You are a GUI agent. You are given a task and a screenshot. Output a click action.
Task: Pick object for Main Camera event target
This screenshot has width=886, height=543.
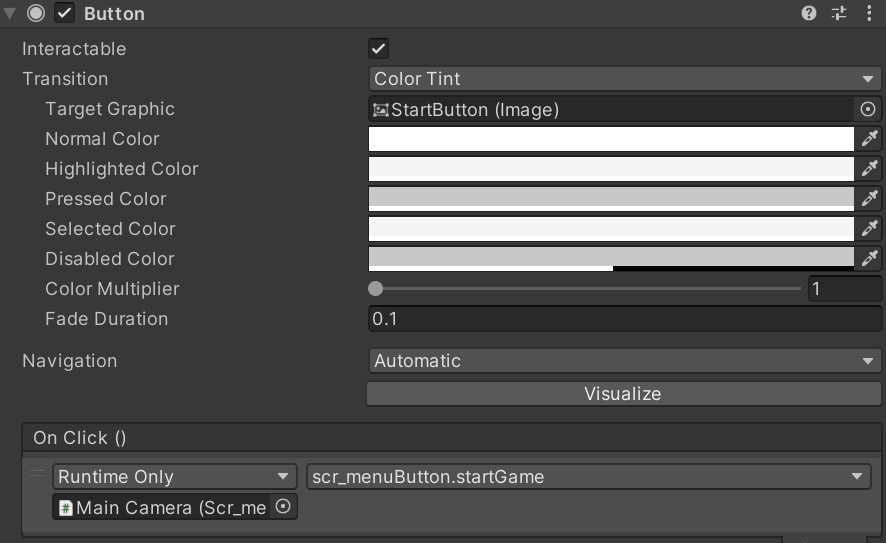click(283, 507)
